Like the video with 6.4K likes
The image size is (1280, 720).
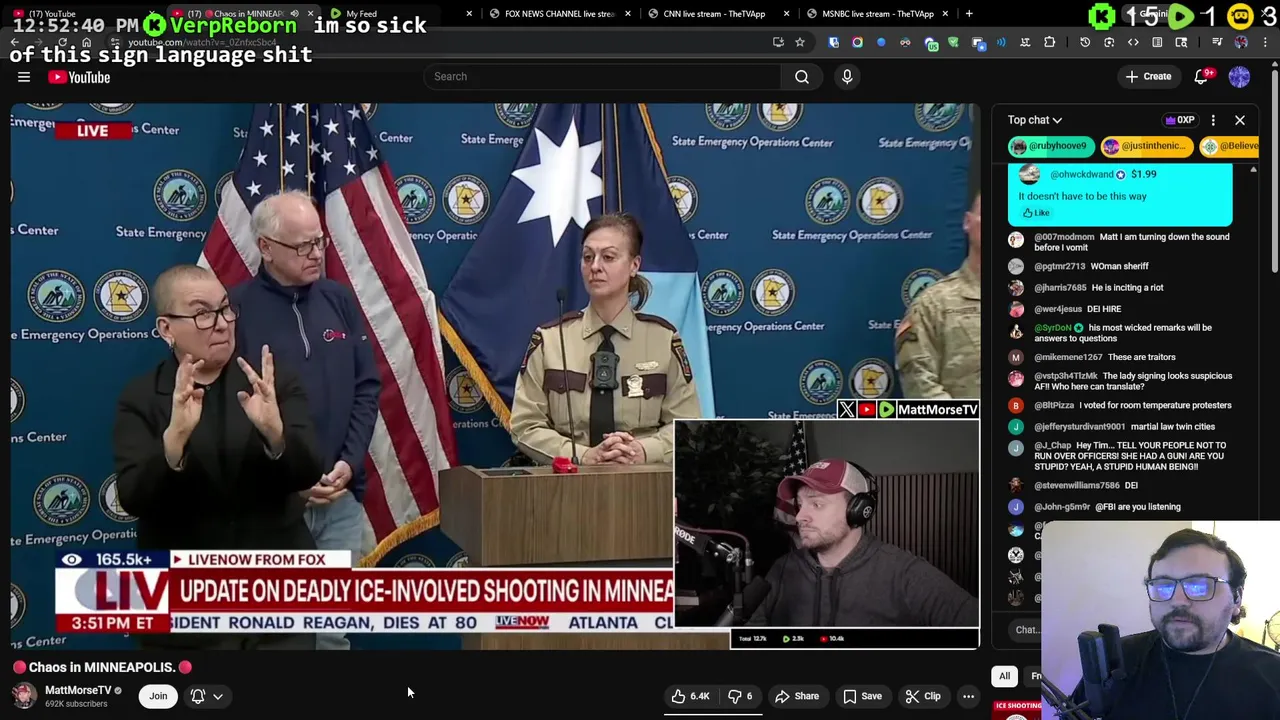[x=690, y=696]
